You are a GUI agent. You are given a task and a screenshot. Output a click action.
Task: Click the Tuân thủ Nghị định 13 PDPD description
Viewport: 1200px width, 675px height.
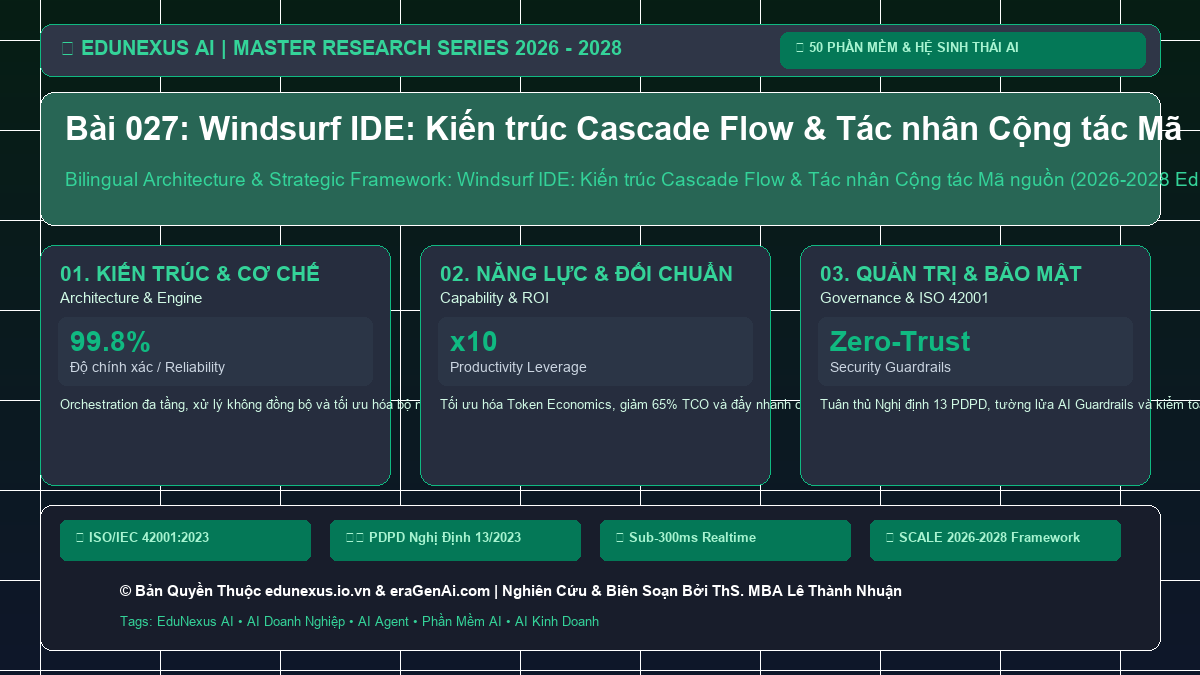pyautogui.click(x=1008, y=405)
